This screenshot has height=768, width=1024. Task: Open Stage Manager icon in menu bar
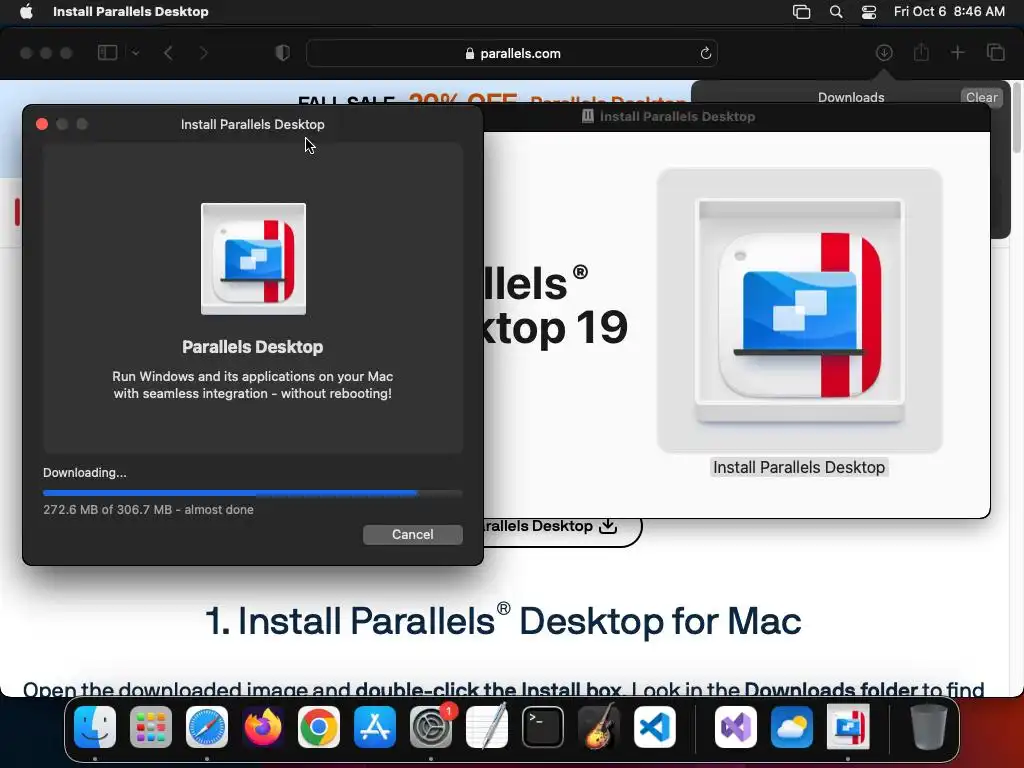[801, 12]
